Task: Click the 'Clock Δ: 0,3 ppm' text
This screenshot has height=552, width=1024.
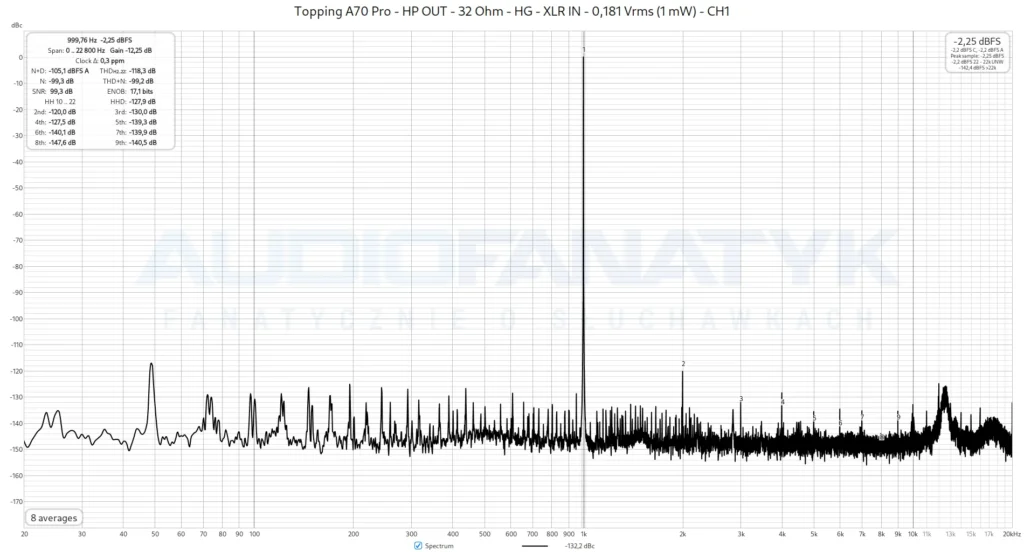Action: (99, 61)
